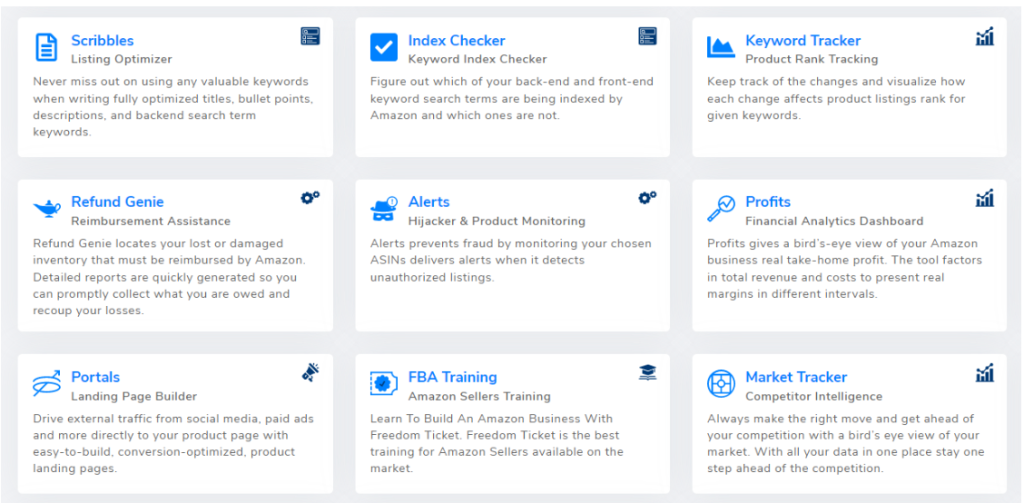Open the Scribbles title link

[x=103, y=41]
